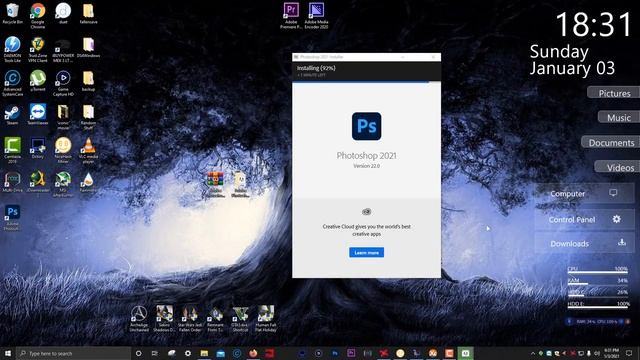The width and height of the screenshot is (640, 360).
Task: Open Adobe Media Encoder 2020 icon
Action: pyautogui.click(x=316, y=16)
